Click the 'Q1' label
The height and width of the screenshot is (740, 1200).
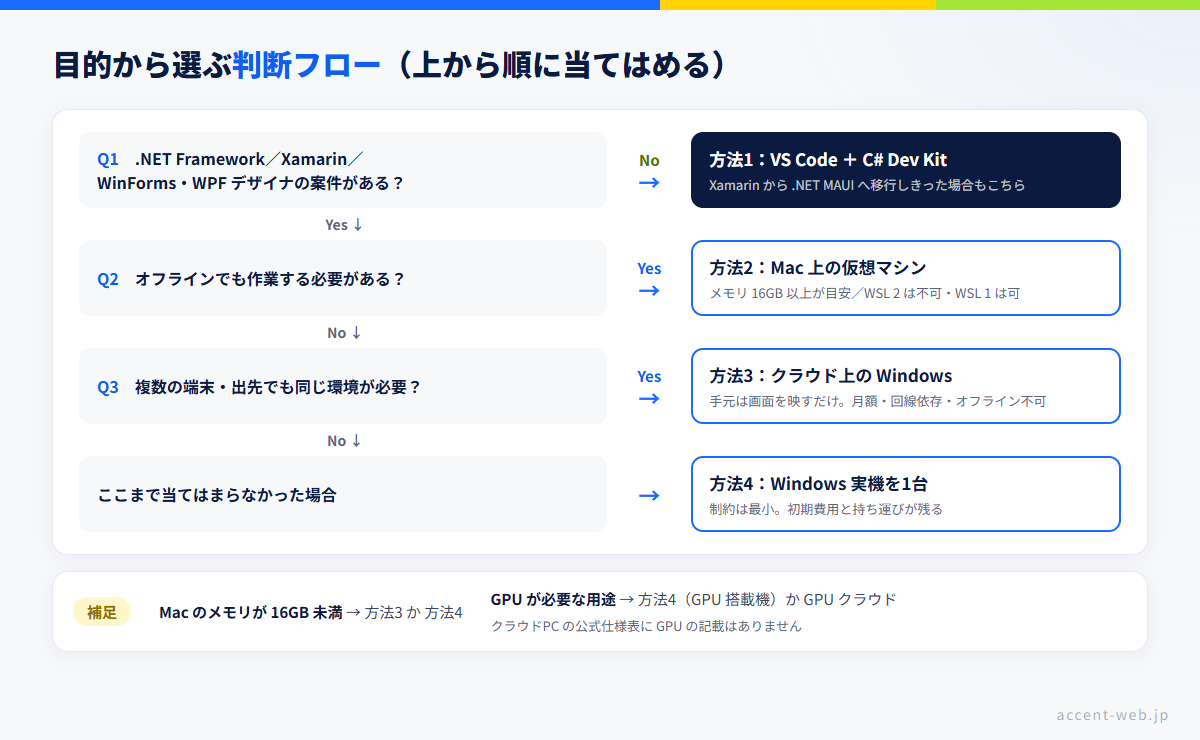click(108, 159)
